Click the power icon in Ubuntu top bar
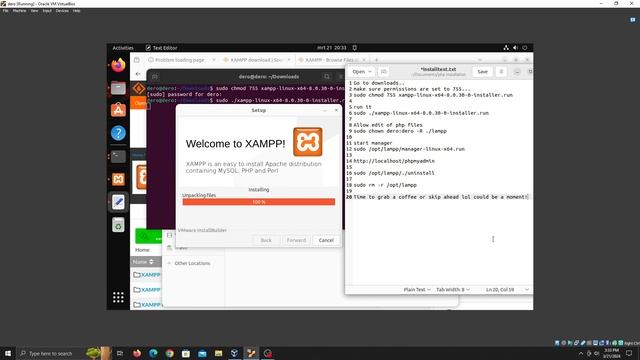The height and width of the screenshot is (360, 640). point(525,48)
